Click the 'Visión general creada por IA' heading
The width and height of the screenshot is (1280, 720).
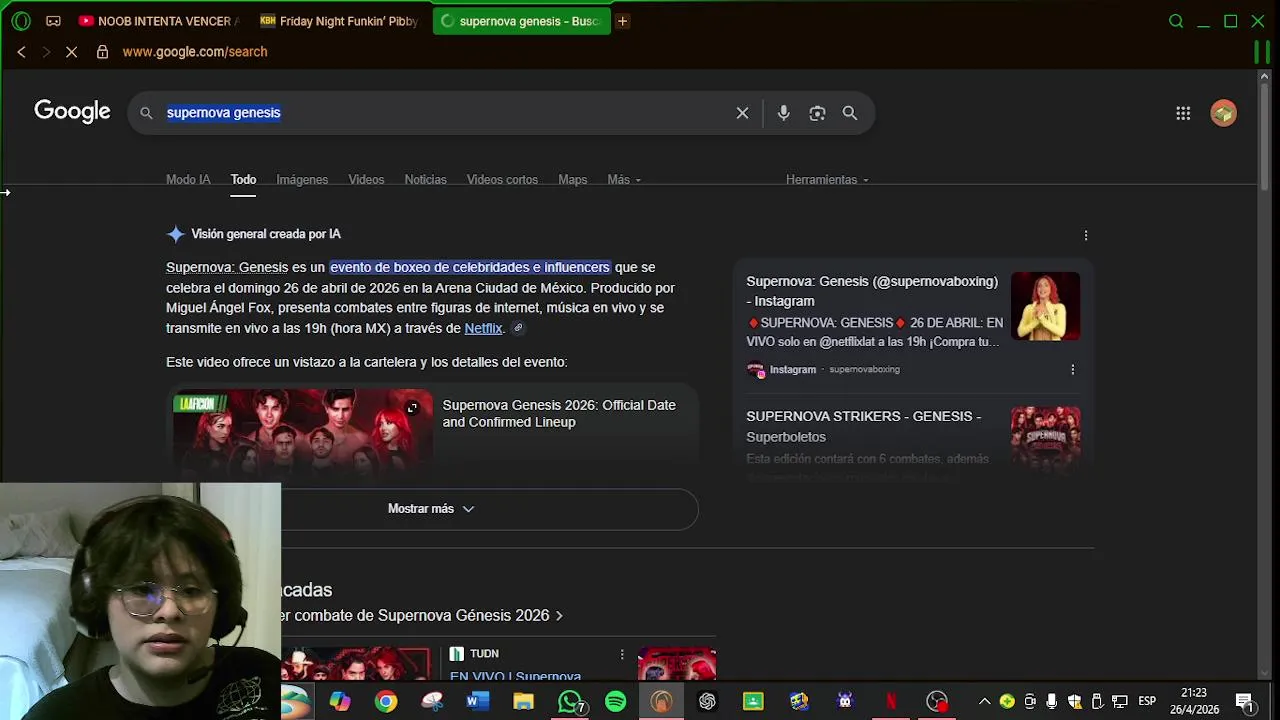266,234
